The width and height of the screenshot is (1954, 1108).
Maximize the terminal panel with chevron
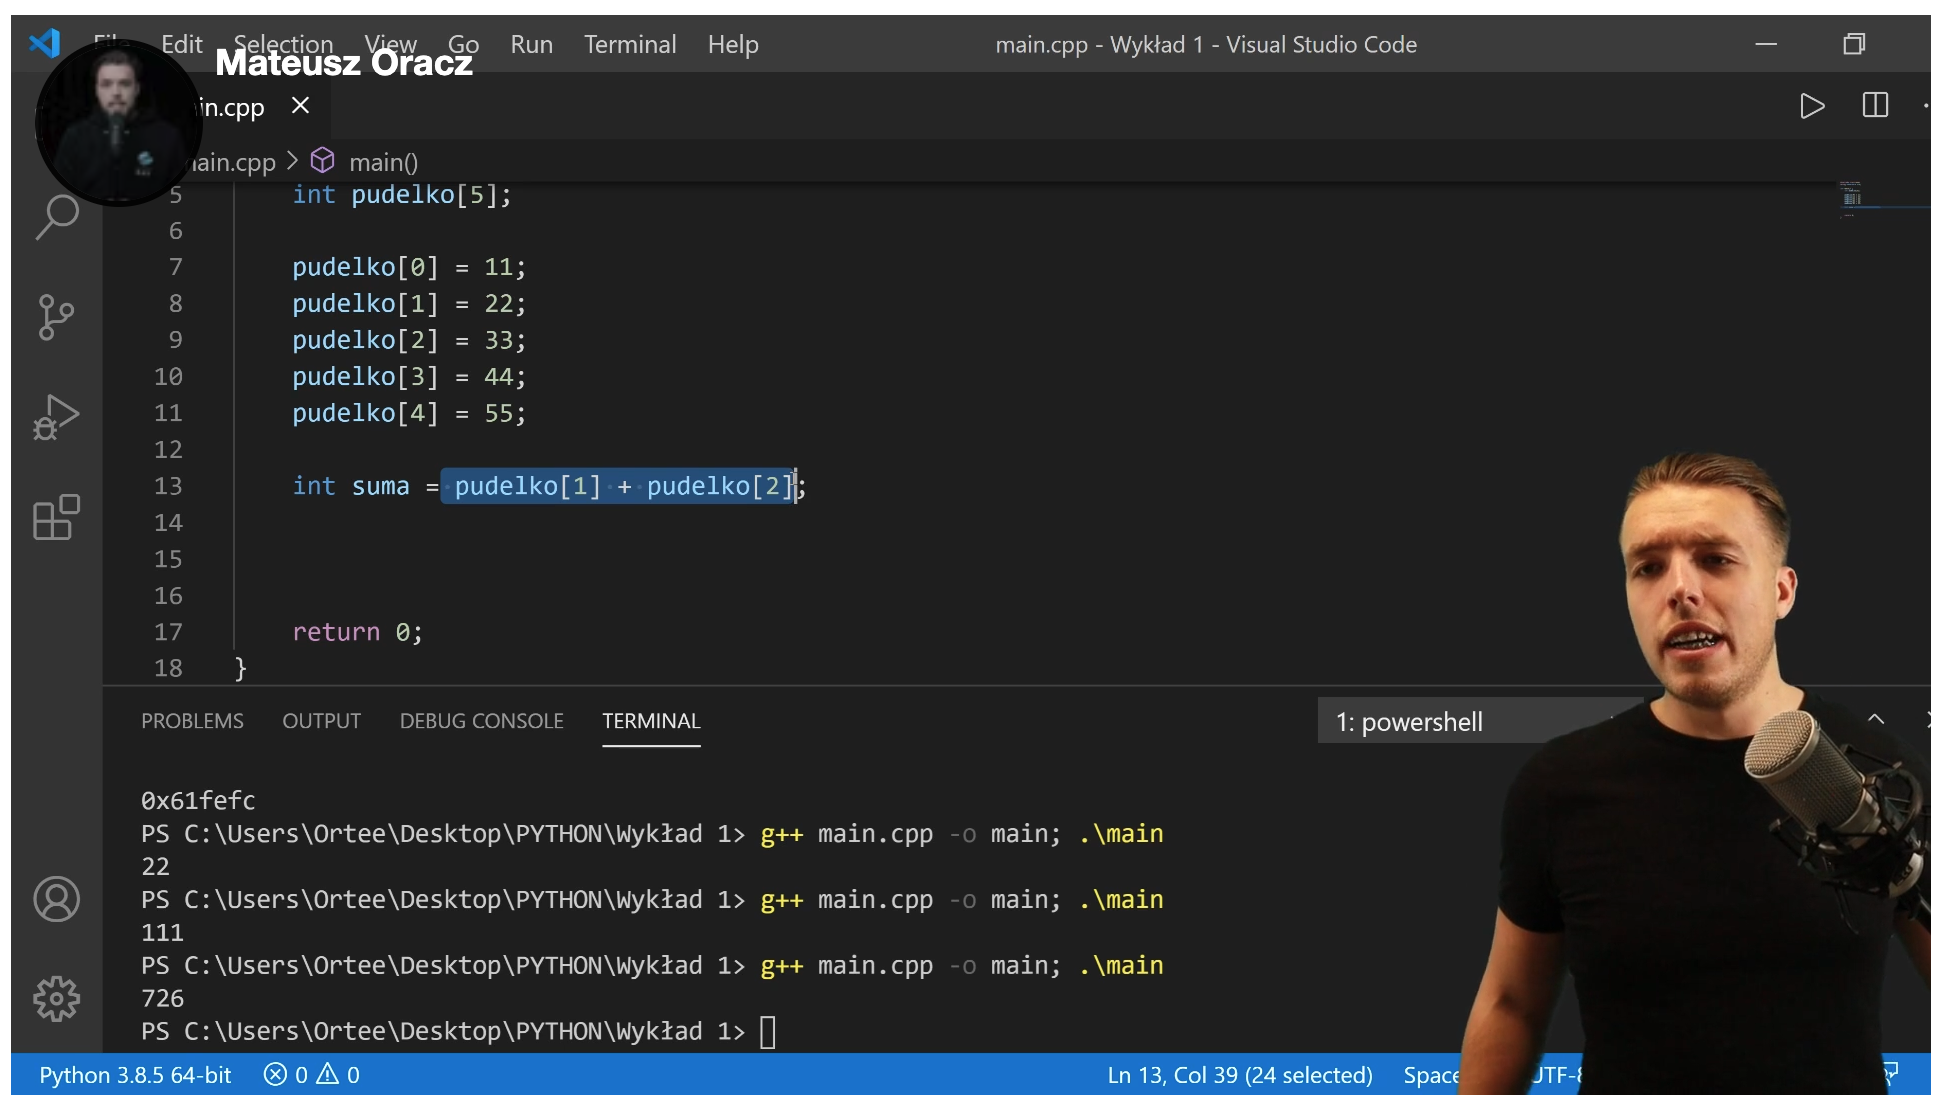[1876, 719]
